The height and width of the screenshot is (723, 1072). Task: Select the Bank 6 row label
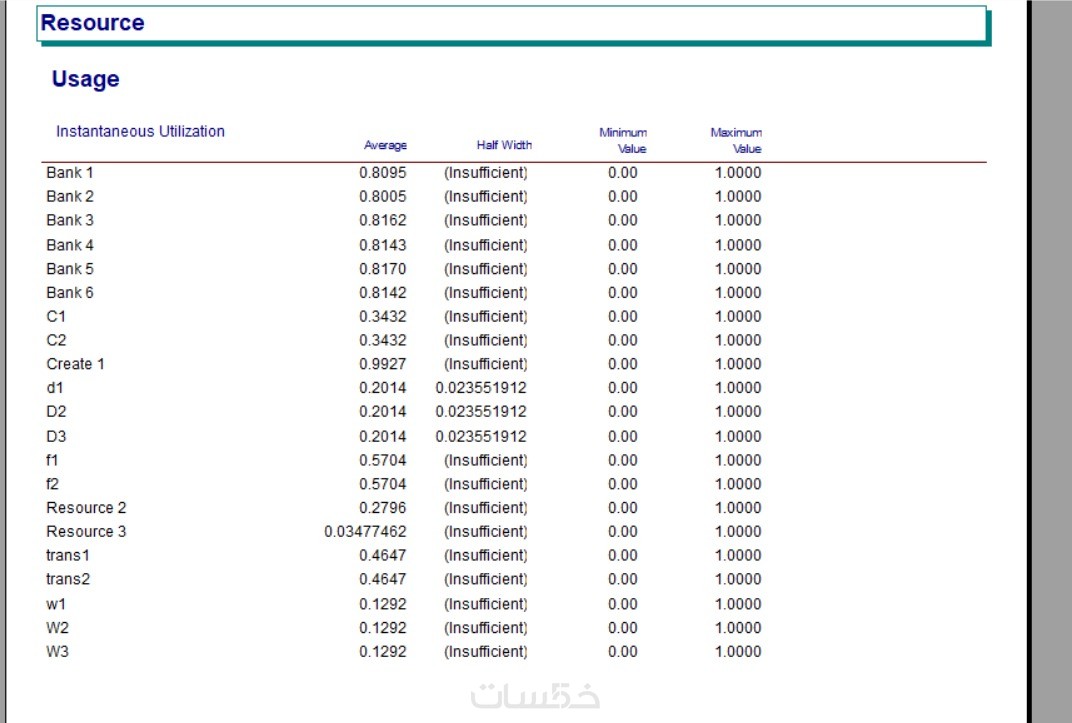70,292
